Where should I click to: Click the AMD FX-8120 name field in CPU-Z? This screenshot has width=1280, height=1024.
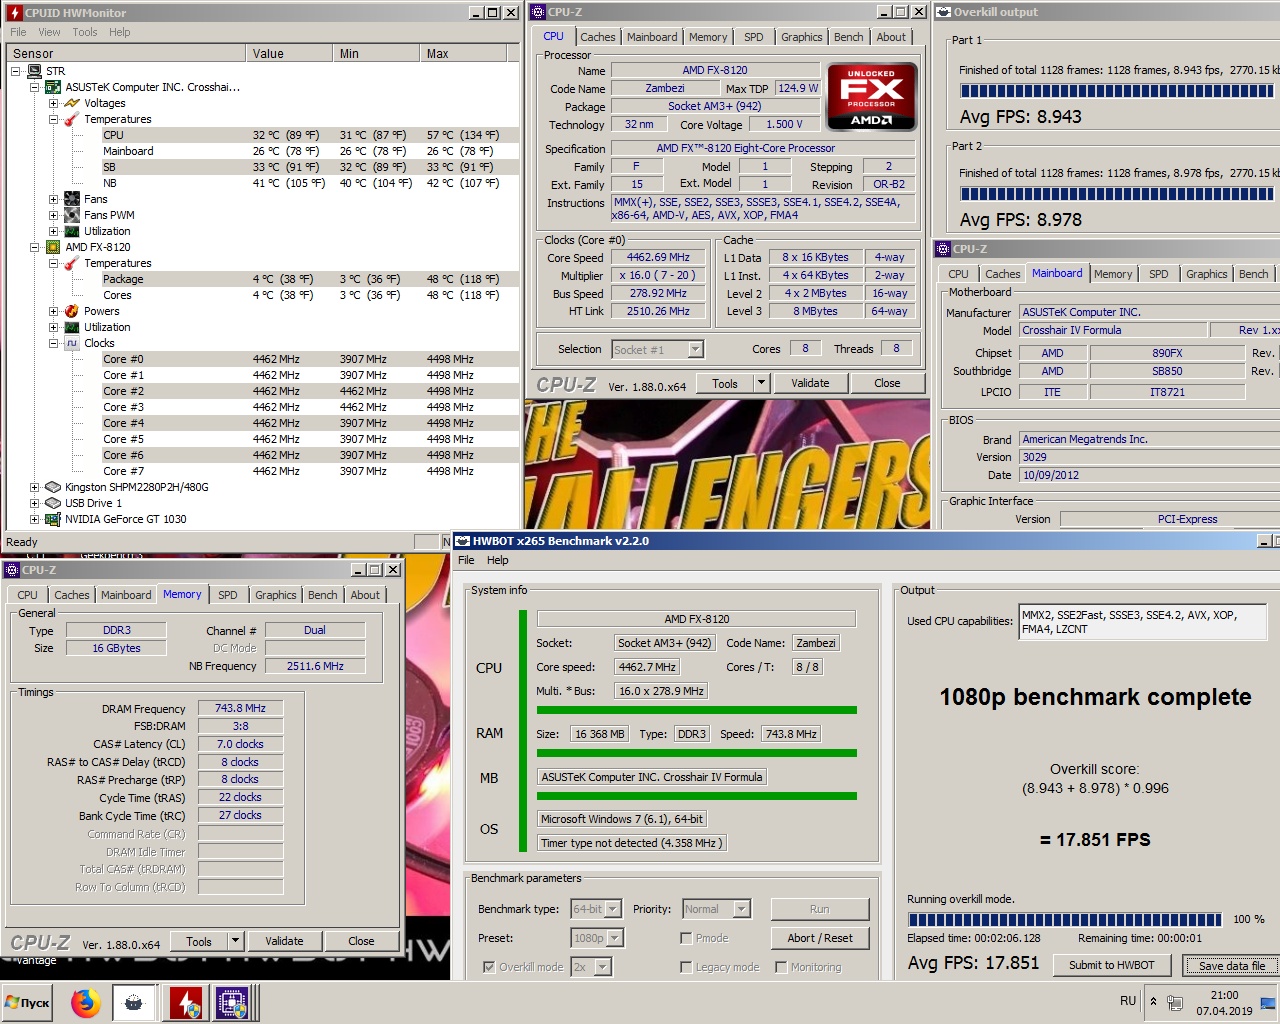[x=715, y=70]
